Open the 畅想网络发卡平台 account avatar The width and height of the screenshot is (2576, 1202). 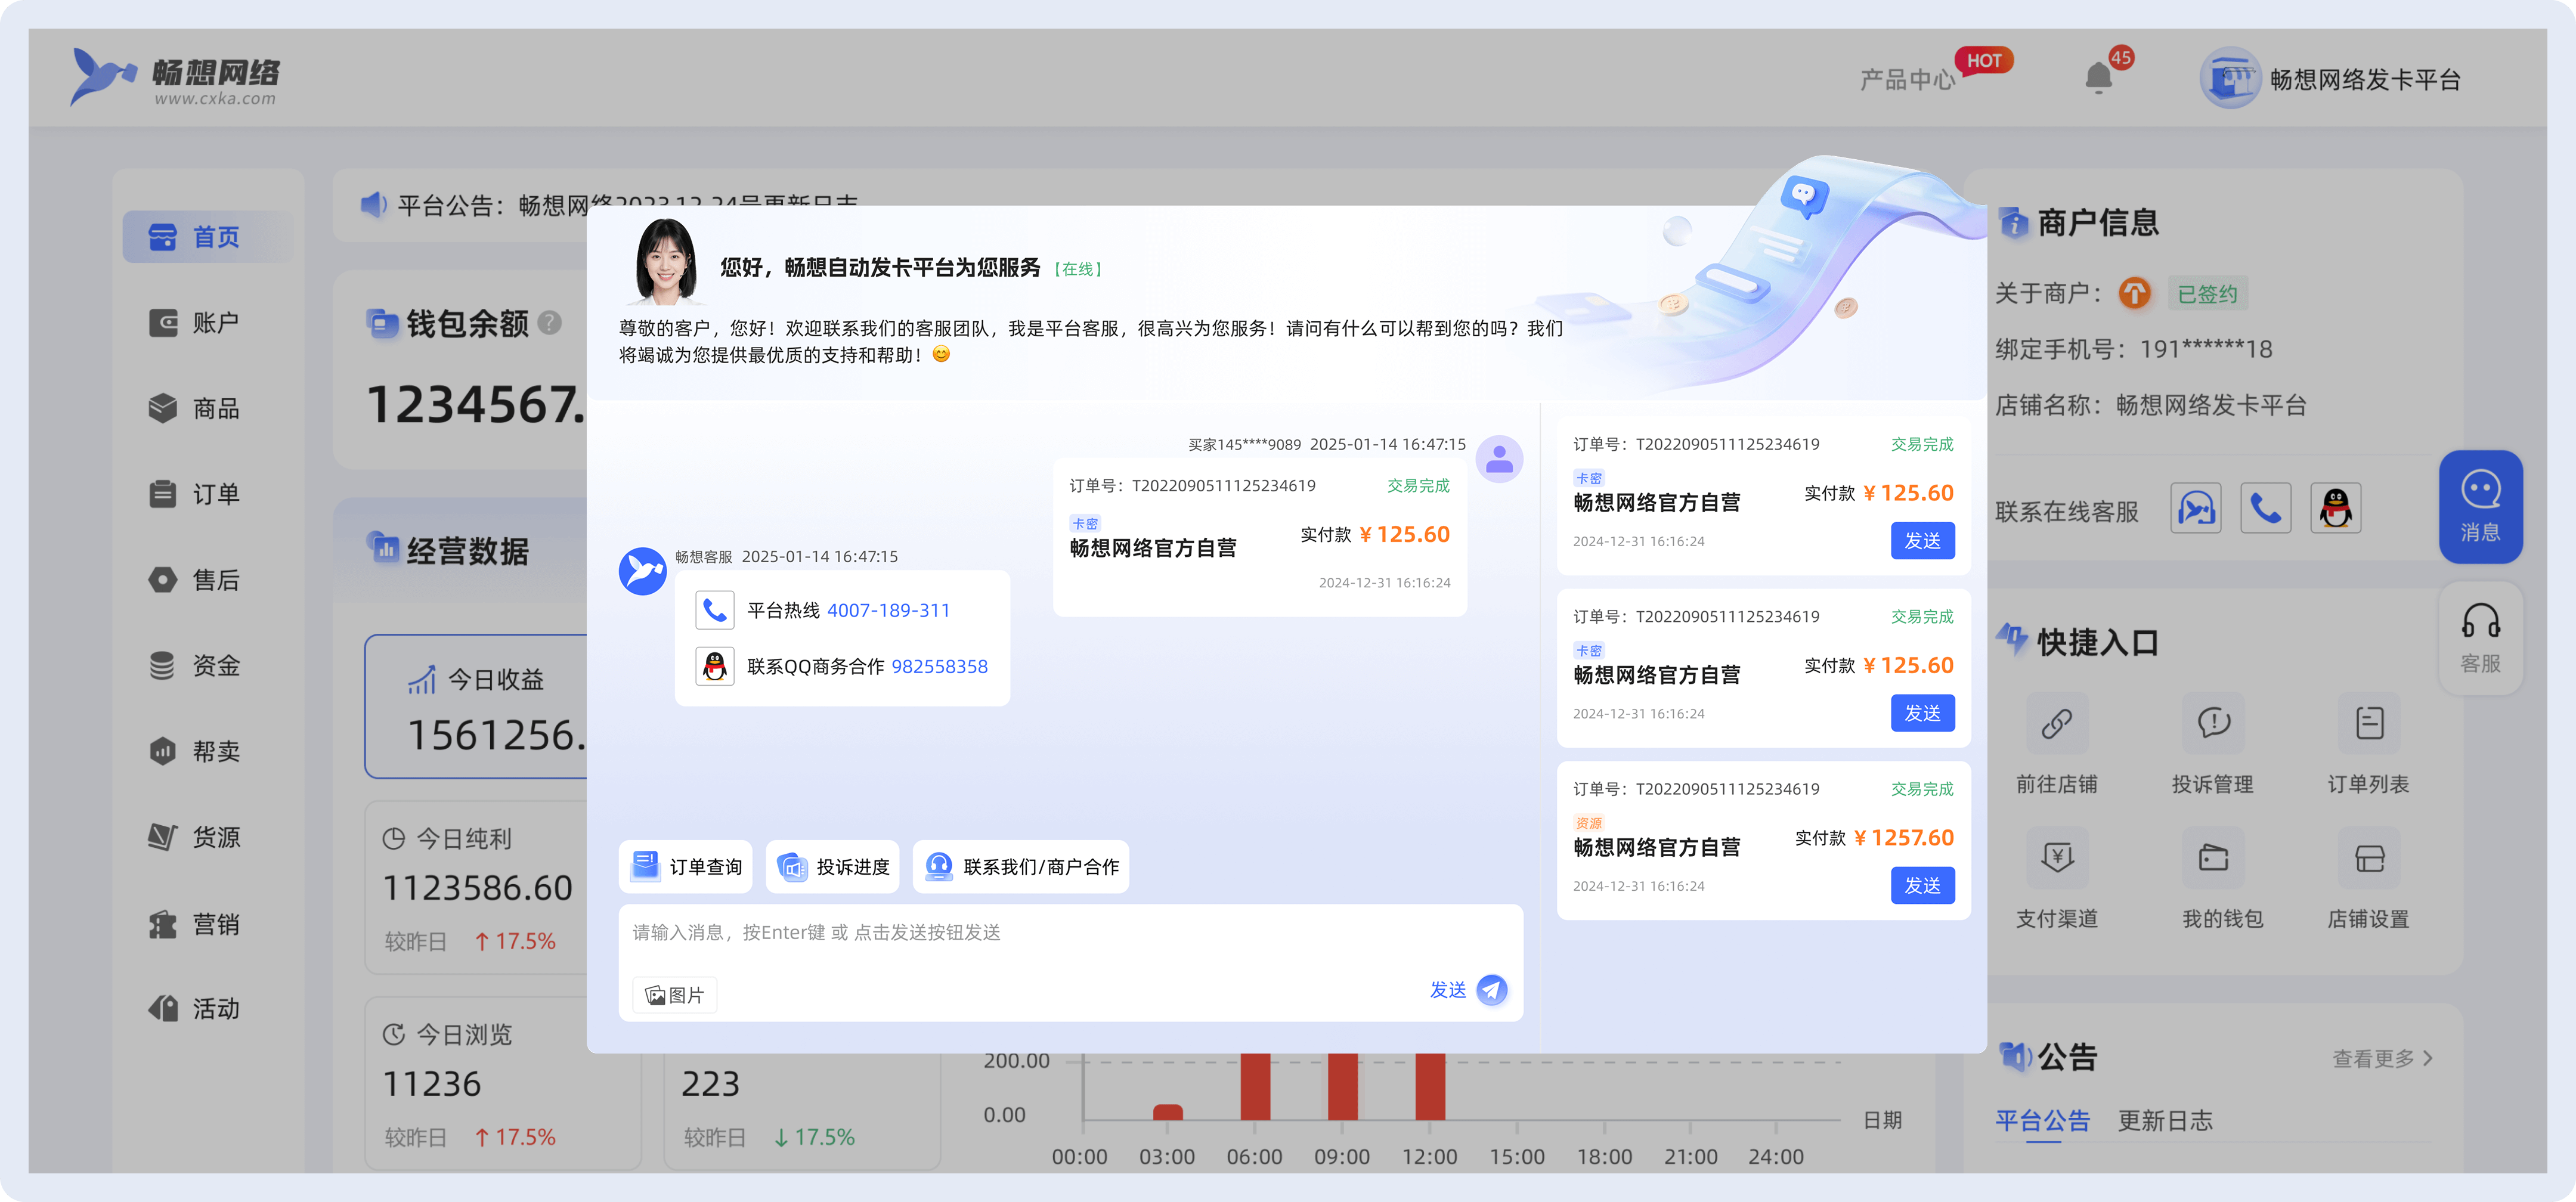[x=2229, y=78]
